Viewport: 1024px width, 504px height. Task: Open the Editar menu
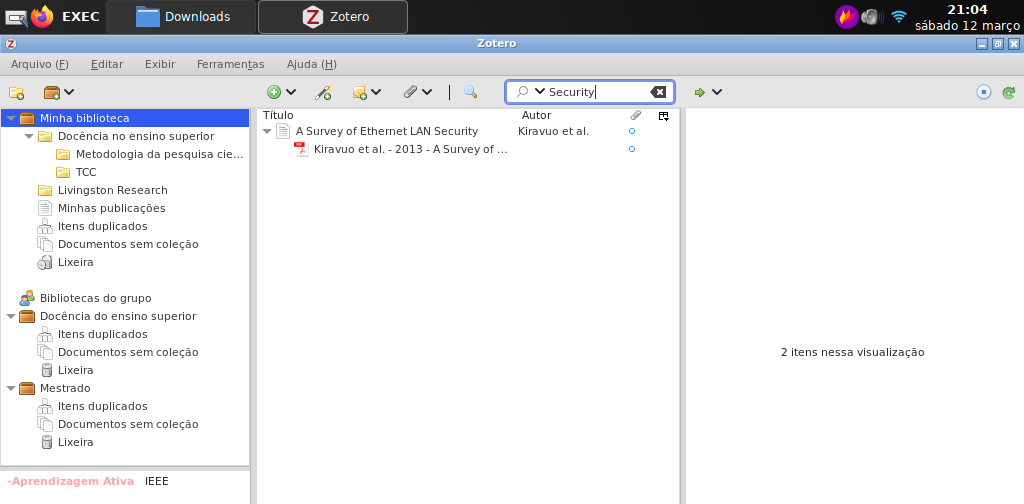107,64
